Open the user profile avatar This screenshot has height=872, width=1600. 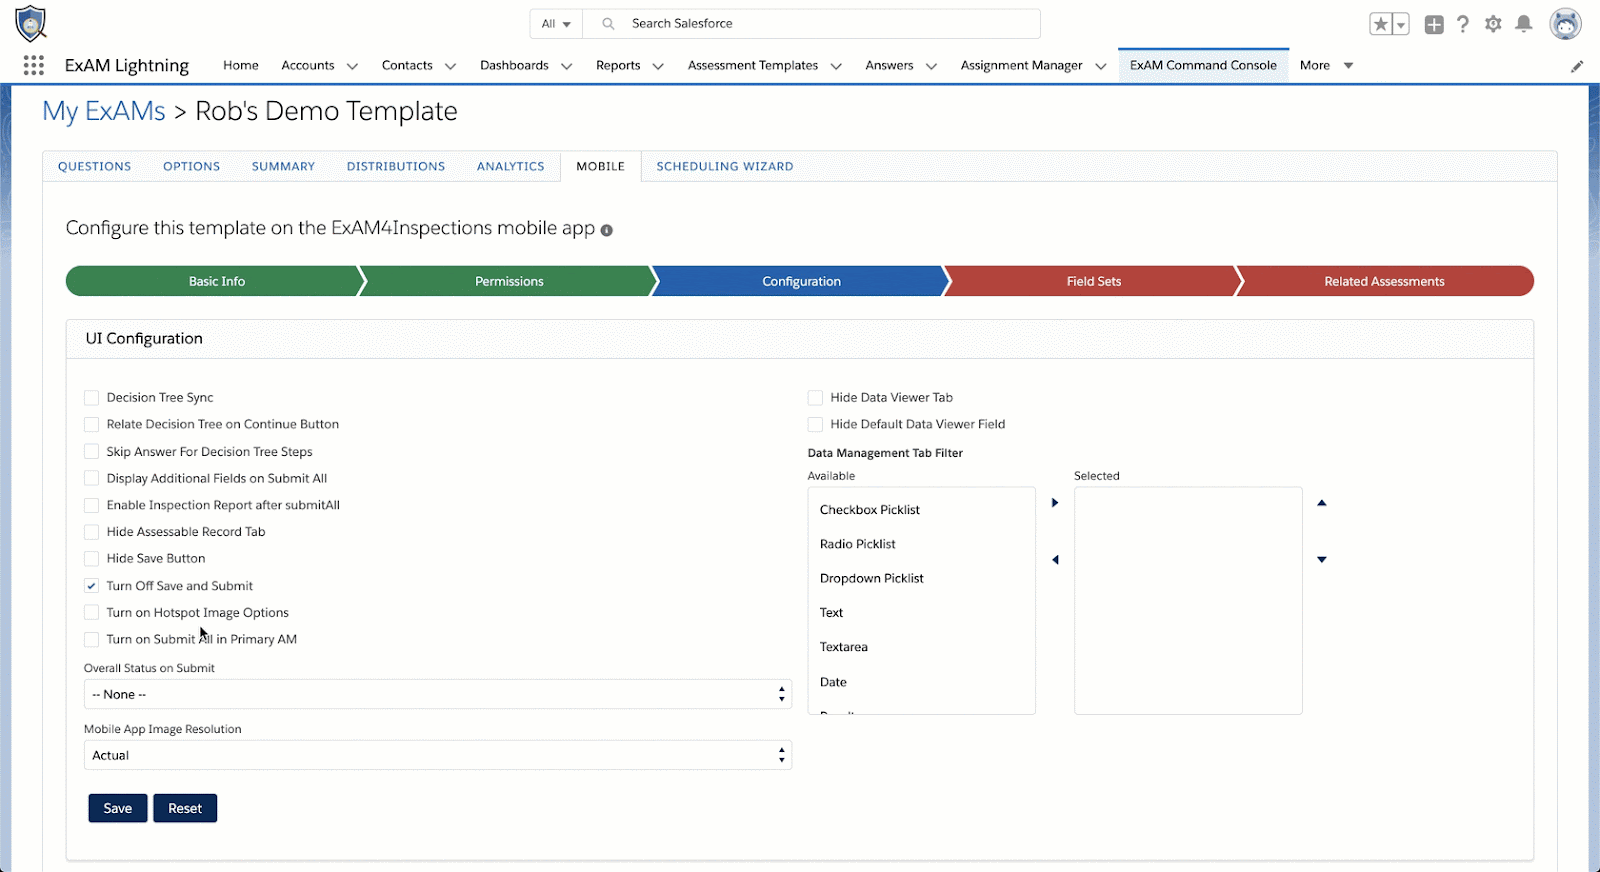pyautogui.click(x=1565, y=24)
